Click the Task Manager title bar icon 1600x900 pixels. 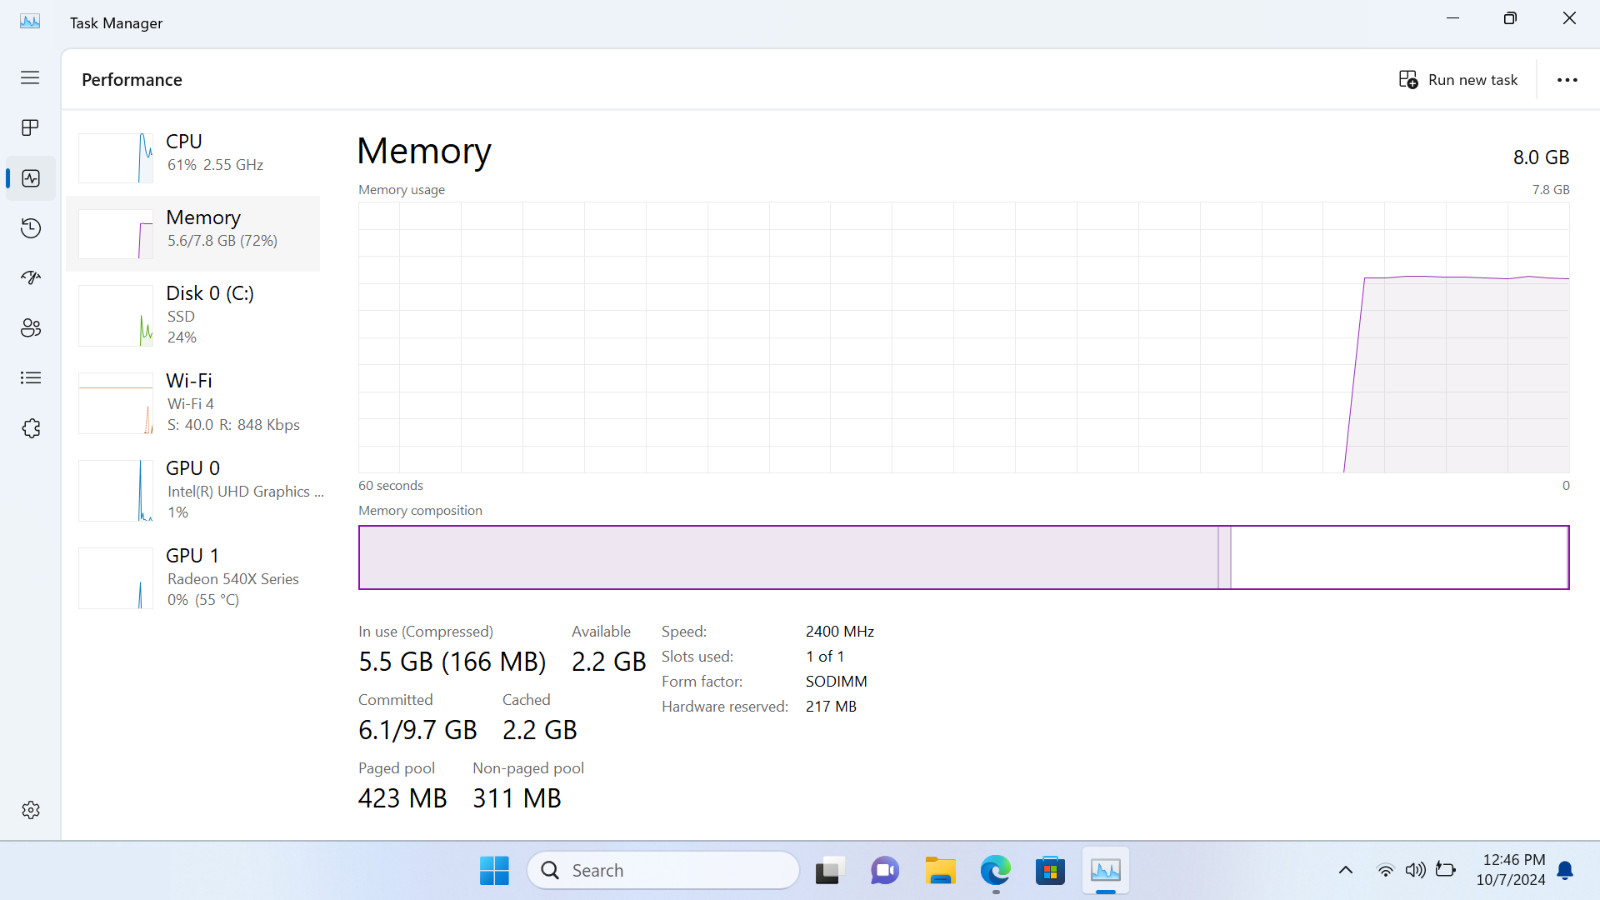click(x=30, y=22)
